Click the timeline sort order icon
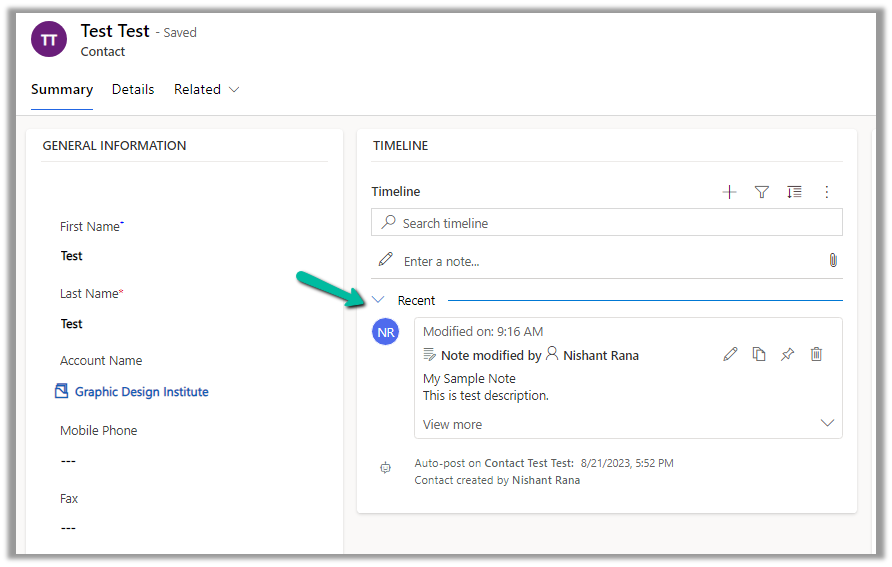The height and width of the screenshot is (567, 892). click(794, 192)
